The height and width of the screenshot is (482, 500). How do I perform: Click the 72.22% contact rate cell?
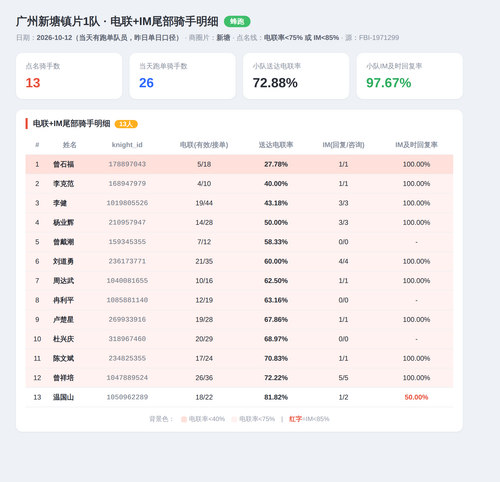point(276,378)
